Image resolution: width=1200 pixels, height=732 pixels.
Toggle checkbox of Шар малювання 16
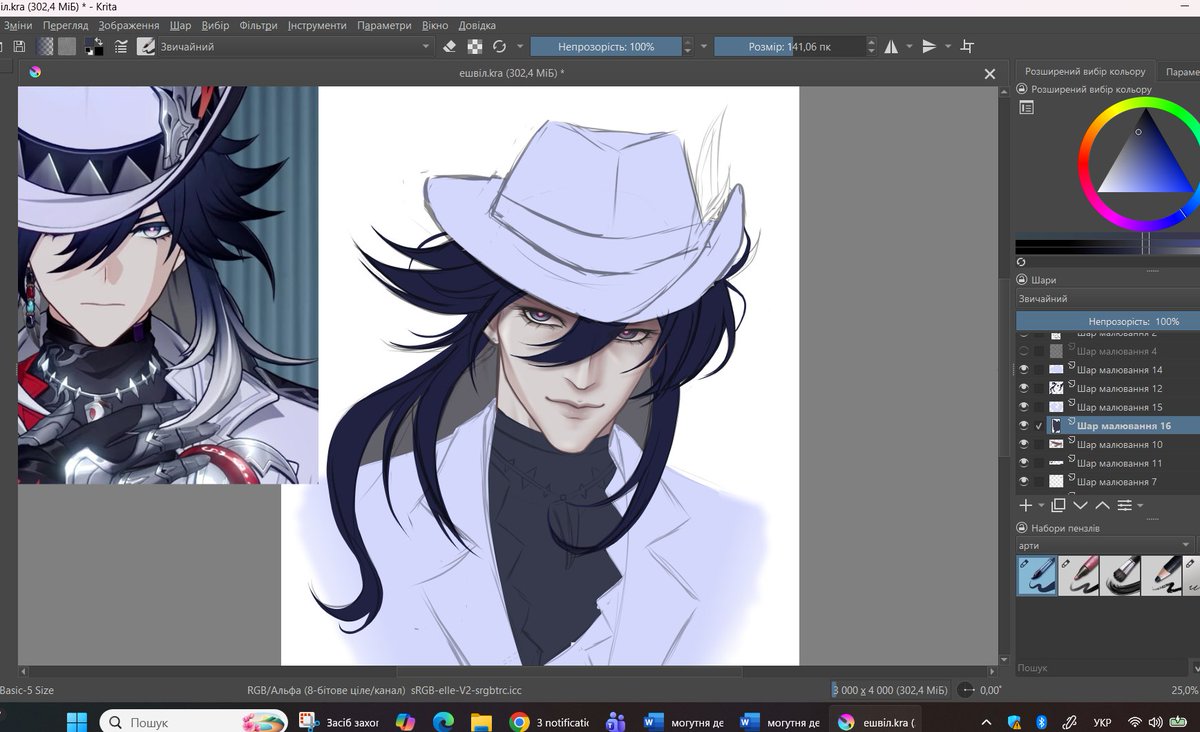pyautogui.click(x=1040, y=426)
